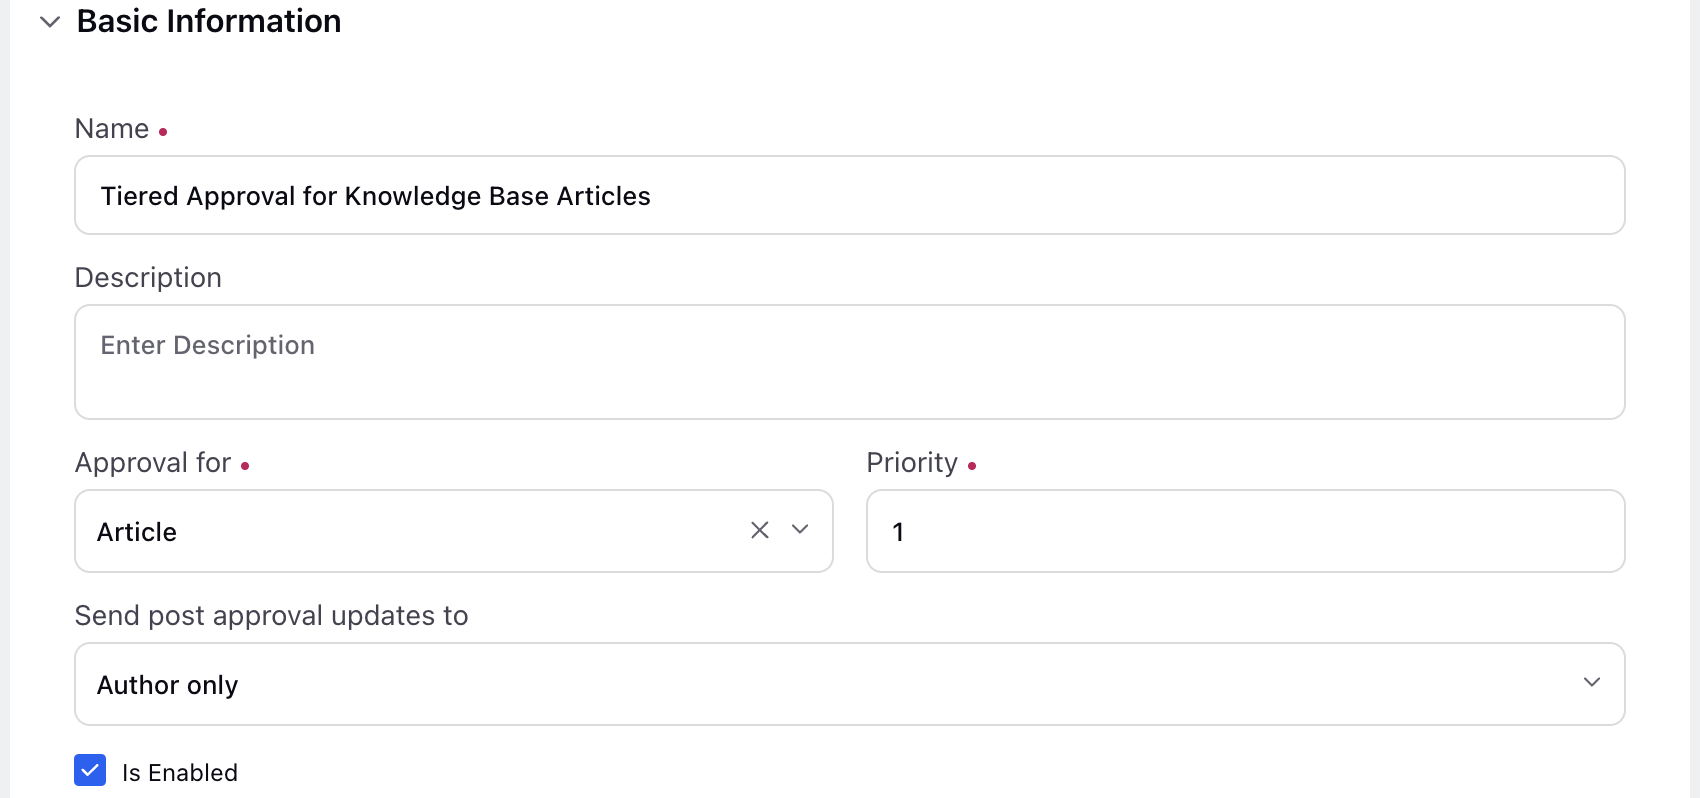Image resolution: width=1700 pixels, height=798 pixels.
Task: Click the Author only selected value
Action: coord(168,685)
